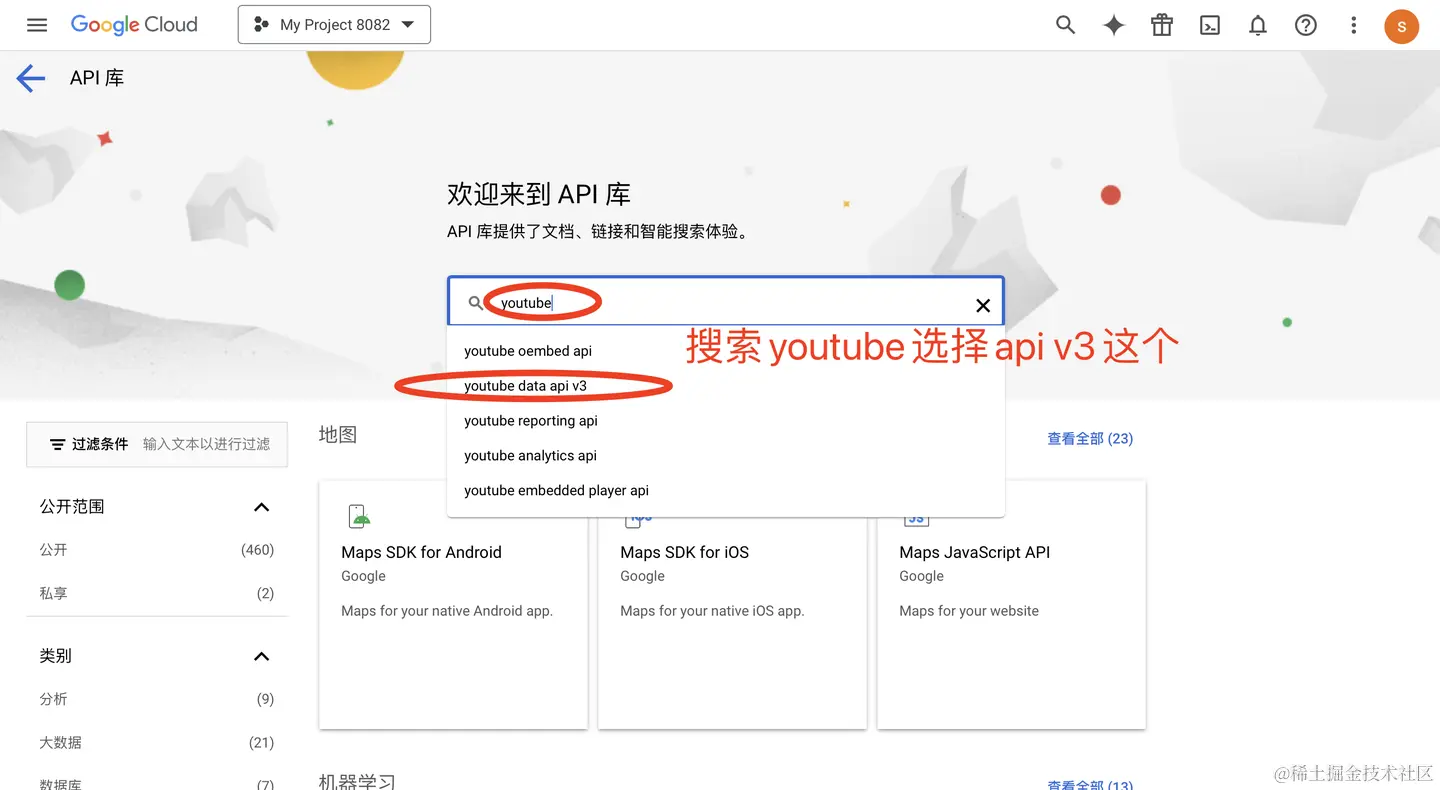Click the search magnifier in the top bar

pos(1066,25)
